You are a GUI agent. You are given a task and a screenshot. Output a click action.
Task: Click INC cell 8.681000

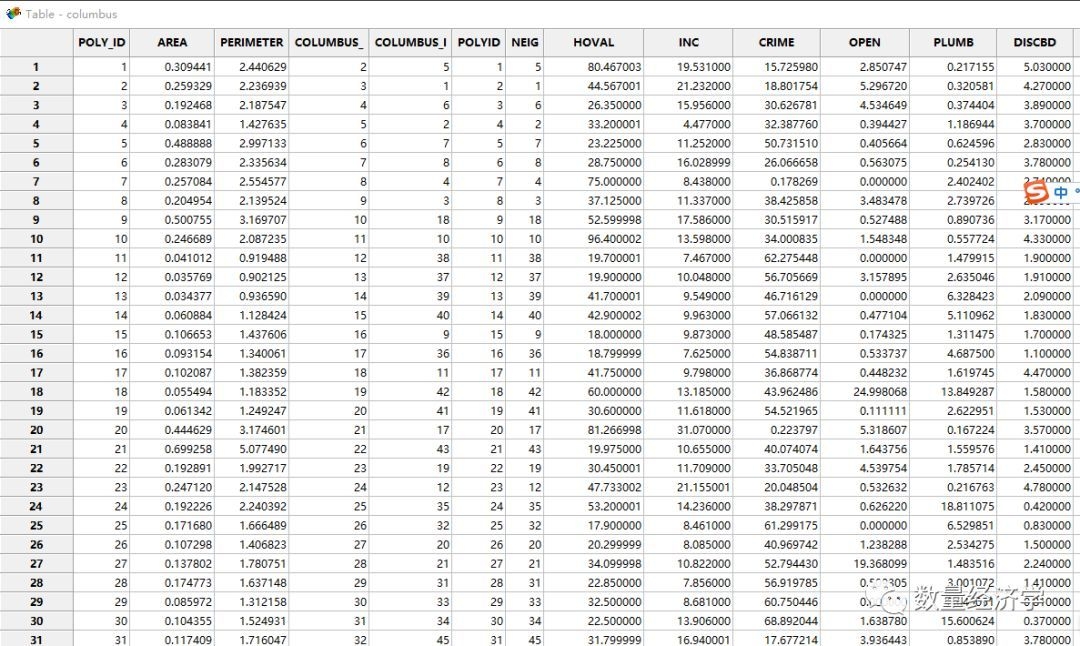(688, 602)
